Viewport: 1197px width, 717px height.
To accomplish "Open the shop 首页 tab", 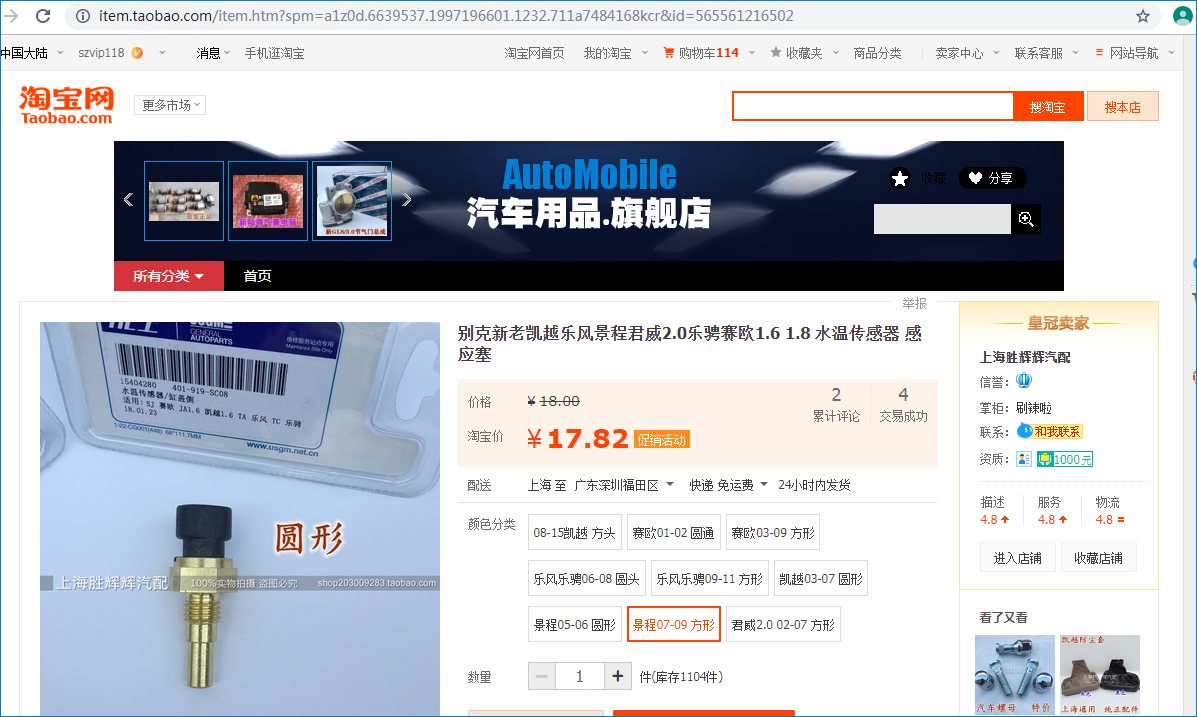I will 257,276.
